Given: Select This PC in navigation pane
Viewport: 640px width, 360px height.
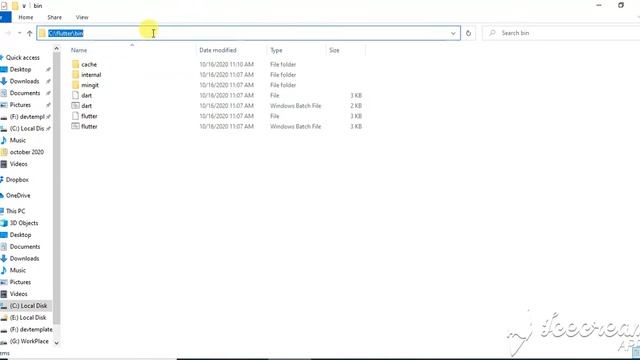Looking at the screenshot, I should (16, 211).
